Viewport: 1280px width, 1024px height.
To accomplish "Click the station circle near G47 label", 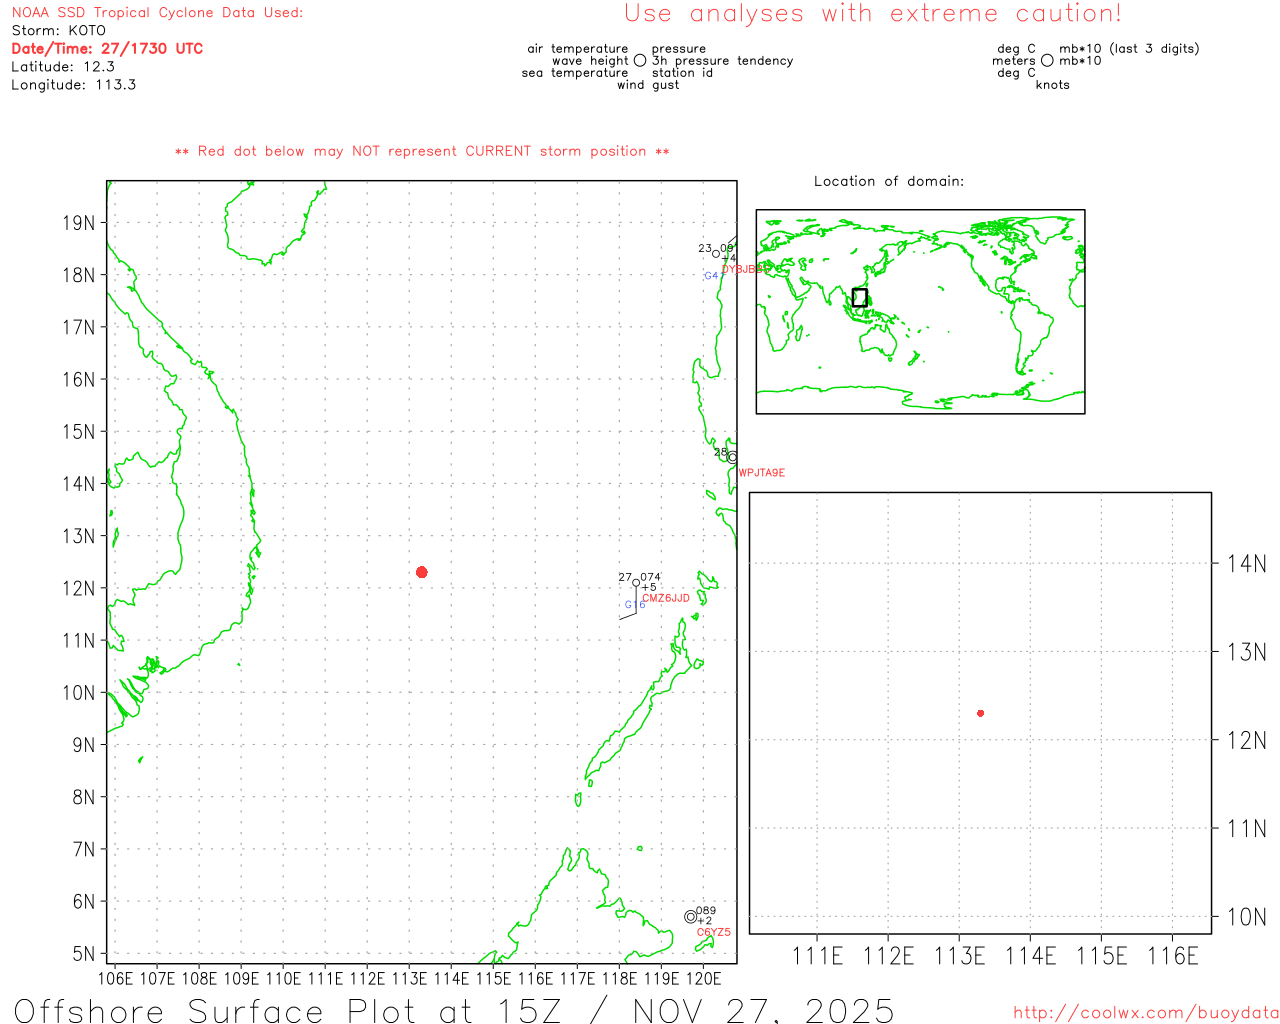I will click(716, 254).
